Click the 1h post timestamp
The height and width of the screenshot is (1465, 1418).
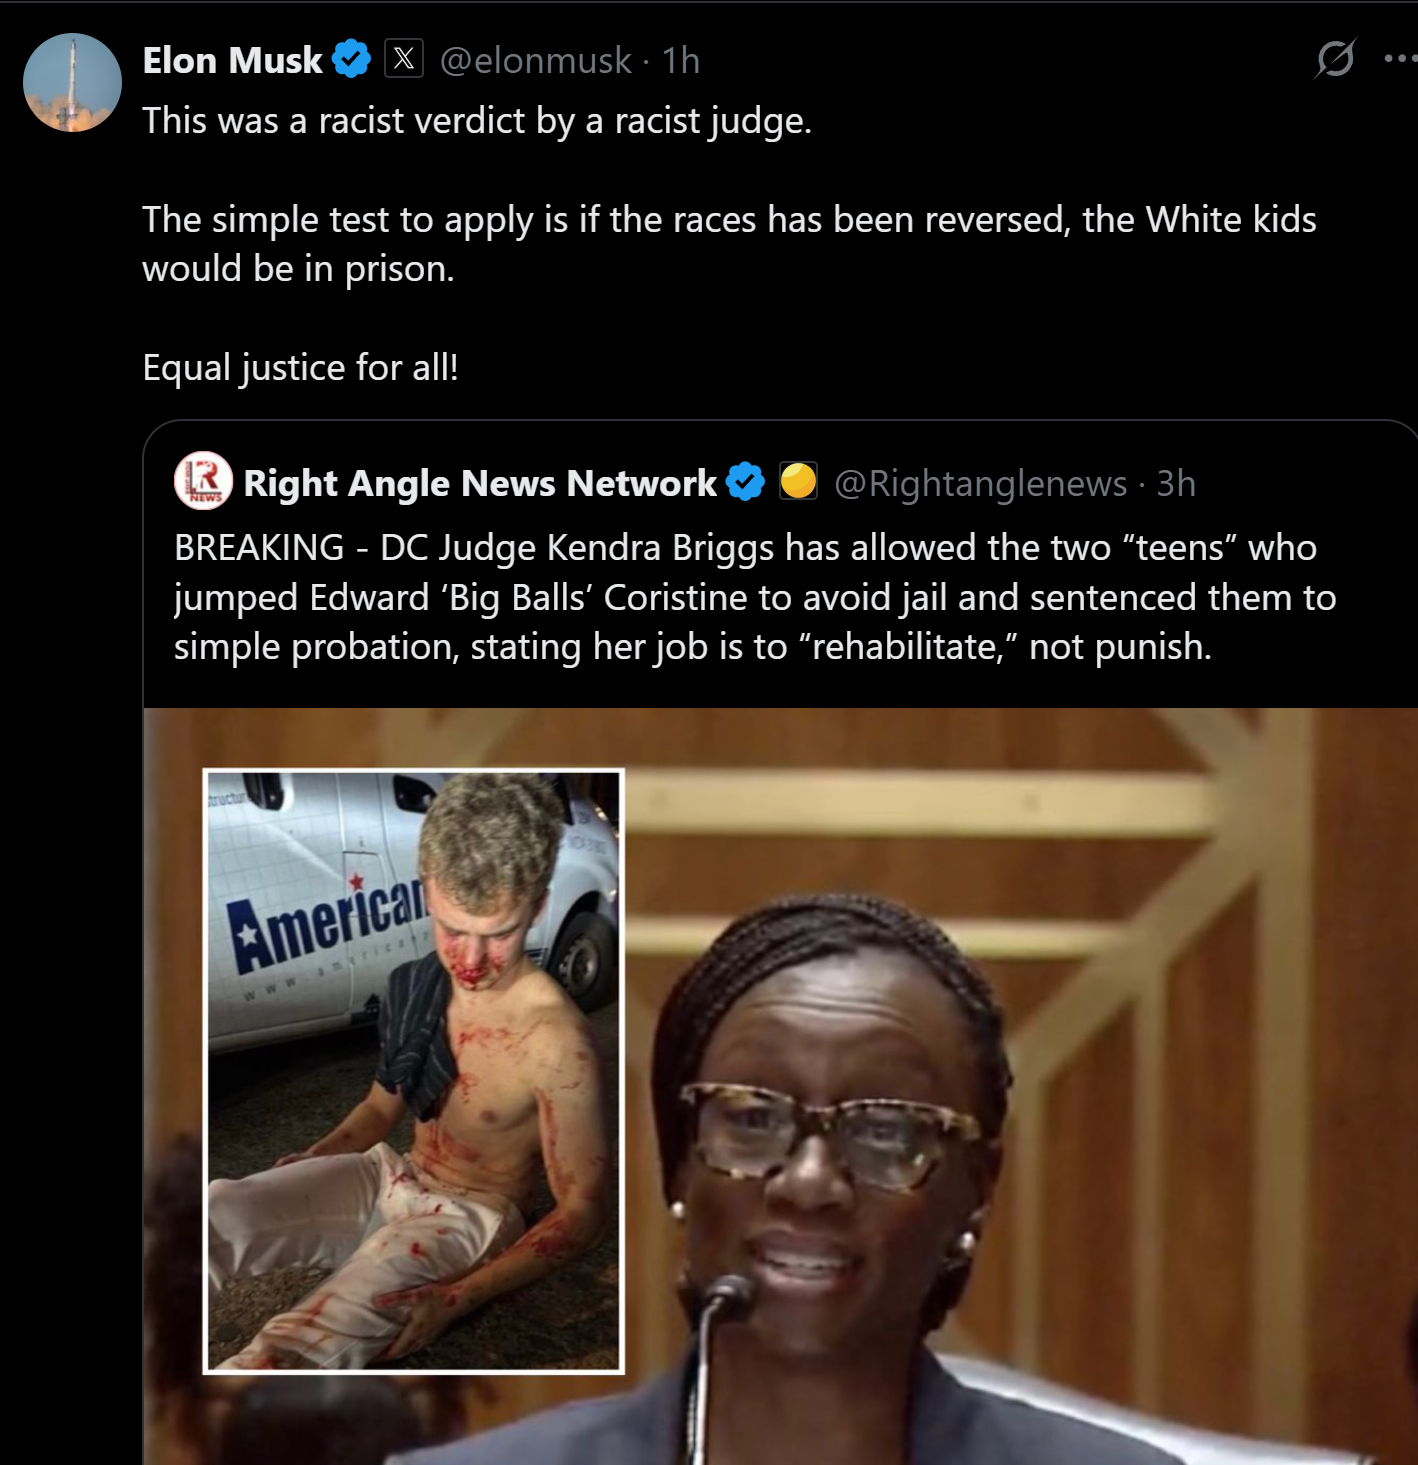pos(681,60)
